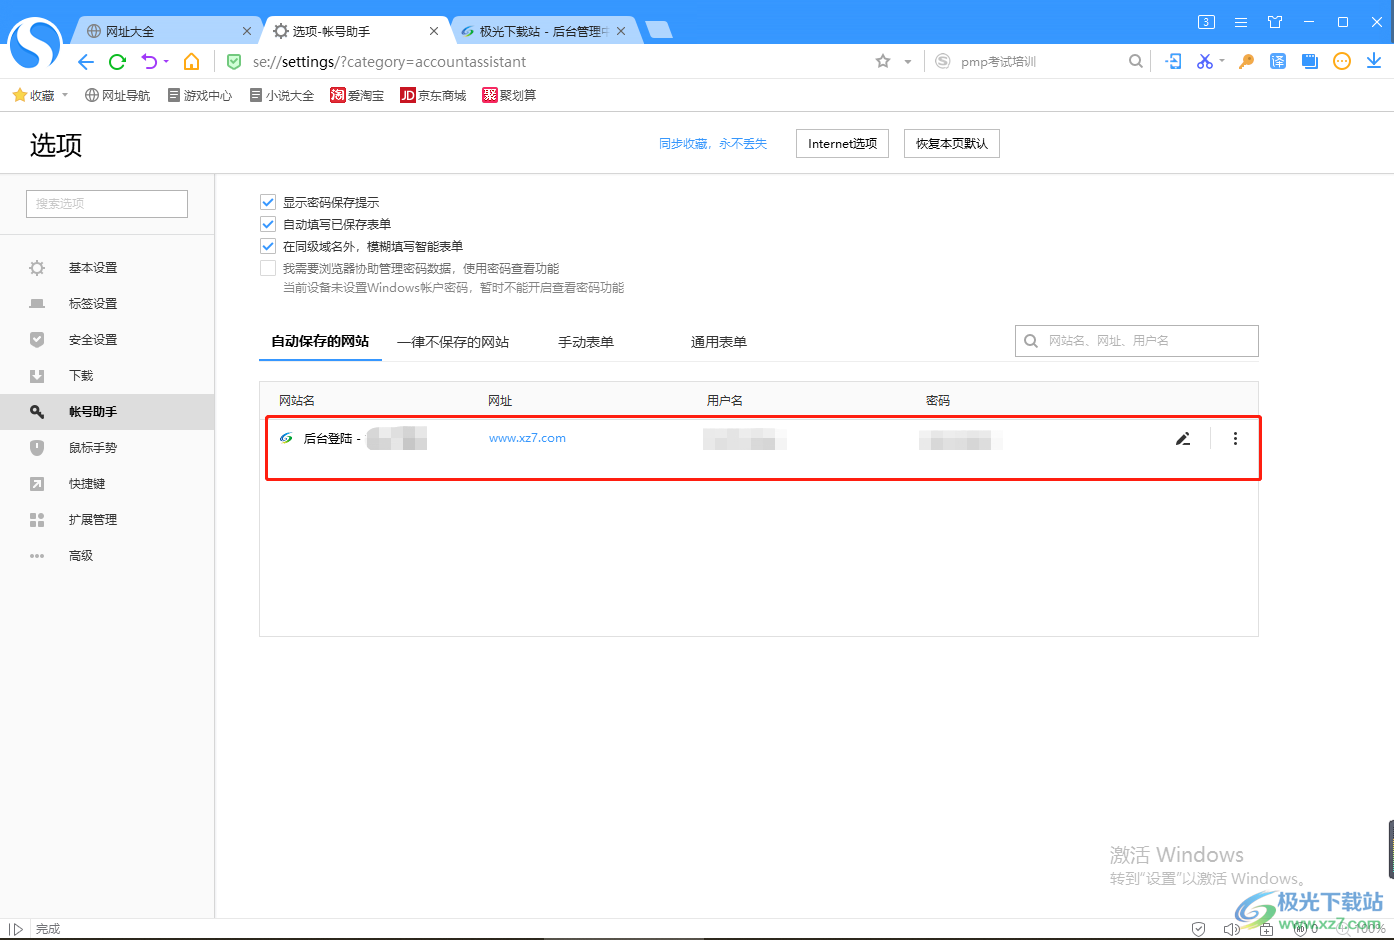
Task: Open a new tab button
Action: (658, 30)
